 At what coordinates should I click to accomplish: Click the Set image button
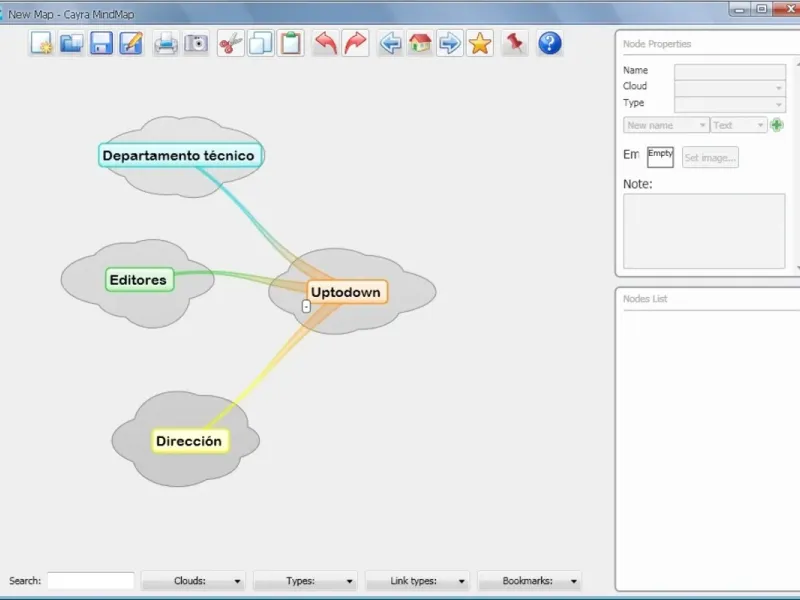(710, 158)
